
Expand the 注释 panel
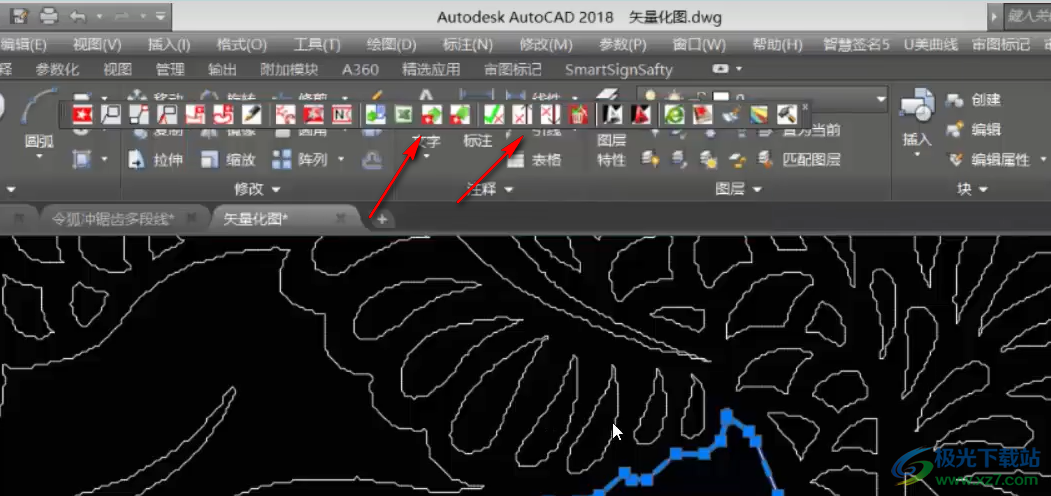pos(490,189)
